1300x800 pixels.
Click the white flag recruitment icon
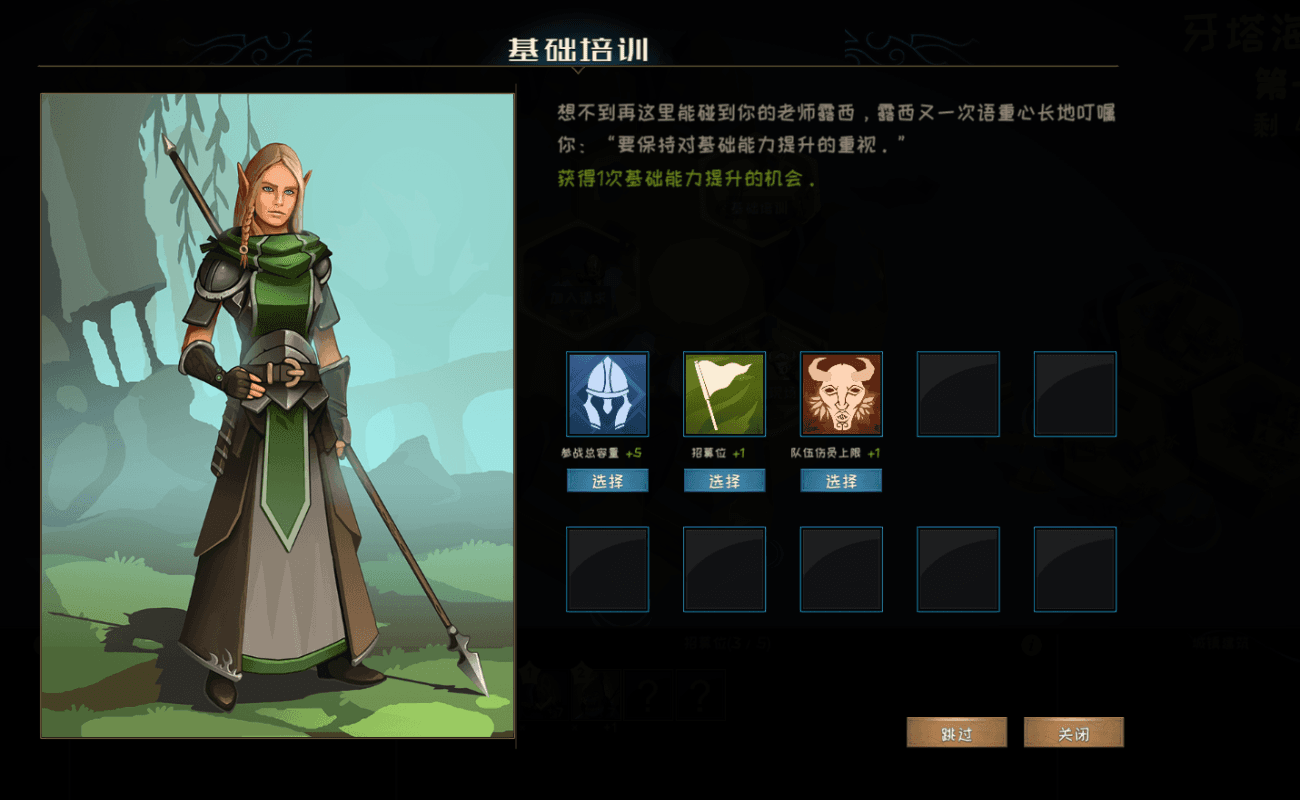(x=725, y=394)
